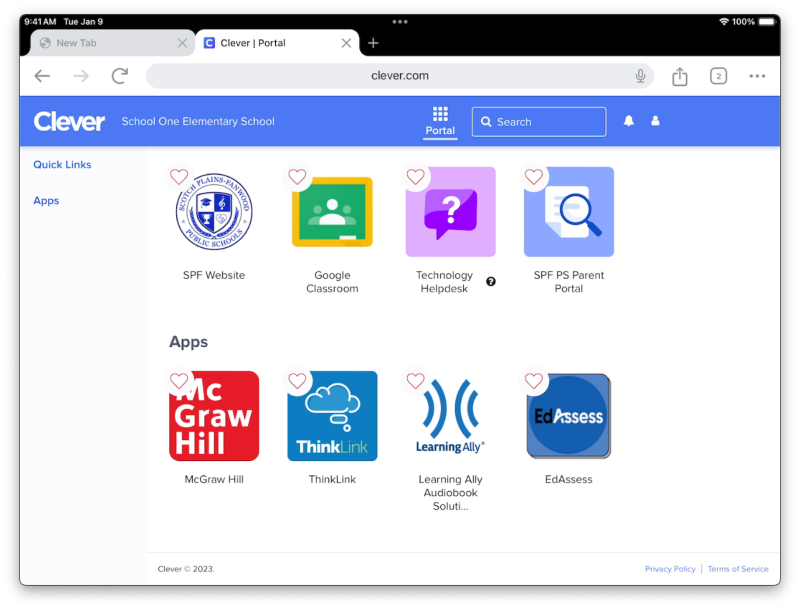
Task: Select the Portal navigation tab
Action: pos(440,121)
